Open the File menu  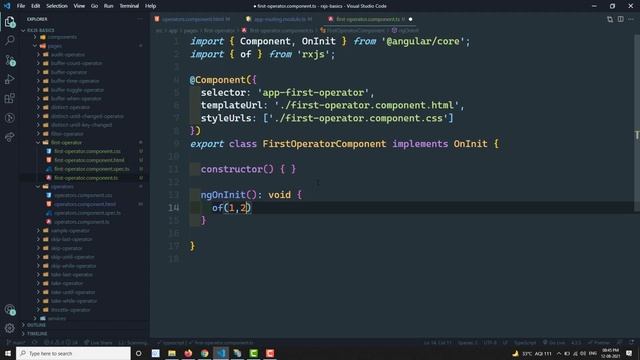21,6
